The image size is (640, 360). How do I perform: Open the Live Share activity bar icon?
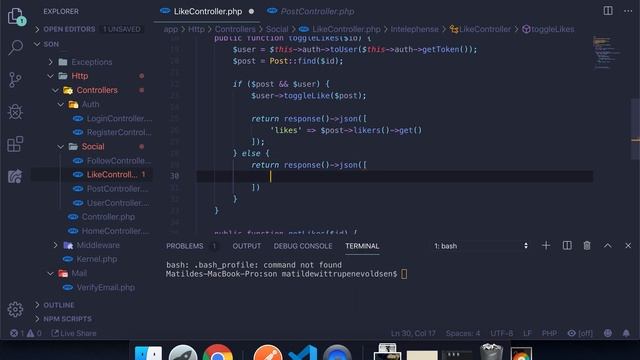pos(15,176)
